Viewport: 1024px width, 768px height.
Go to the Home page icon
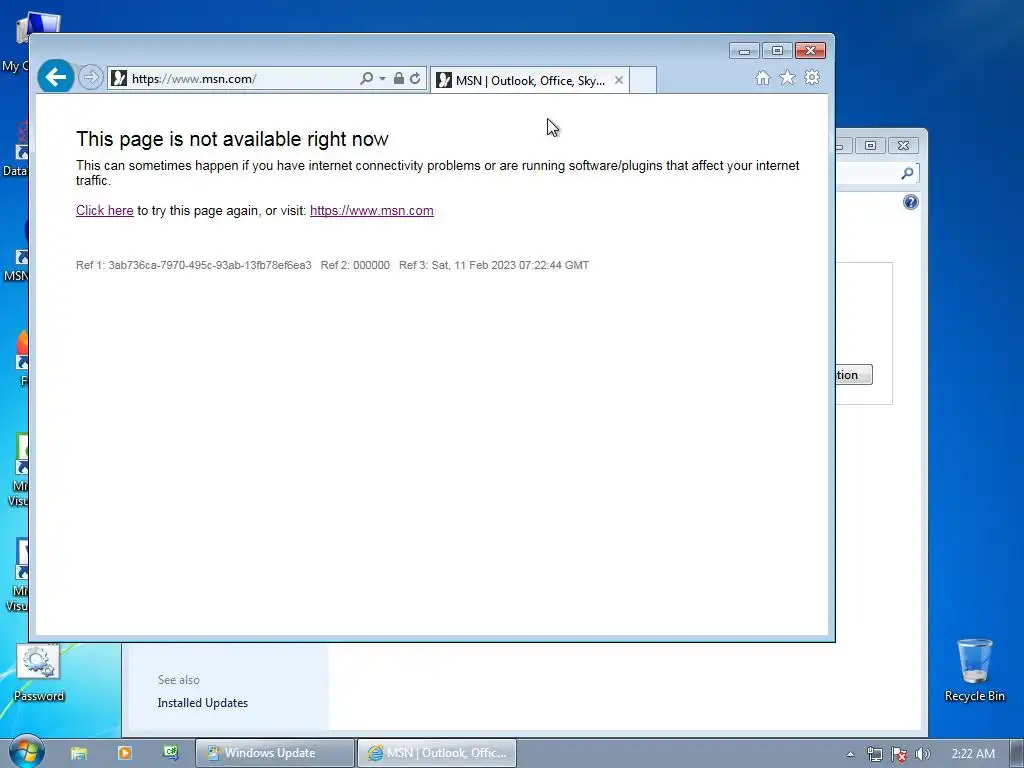click(x=763, y=78)
